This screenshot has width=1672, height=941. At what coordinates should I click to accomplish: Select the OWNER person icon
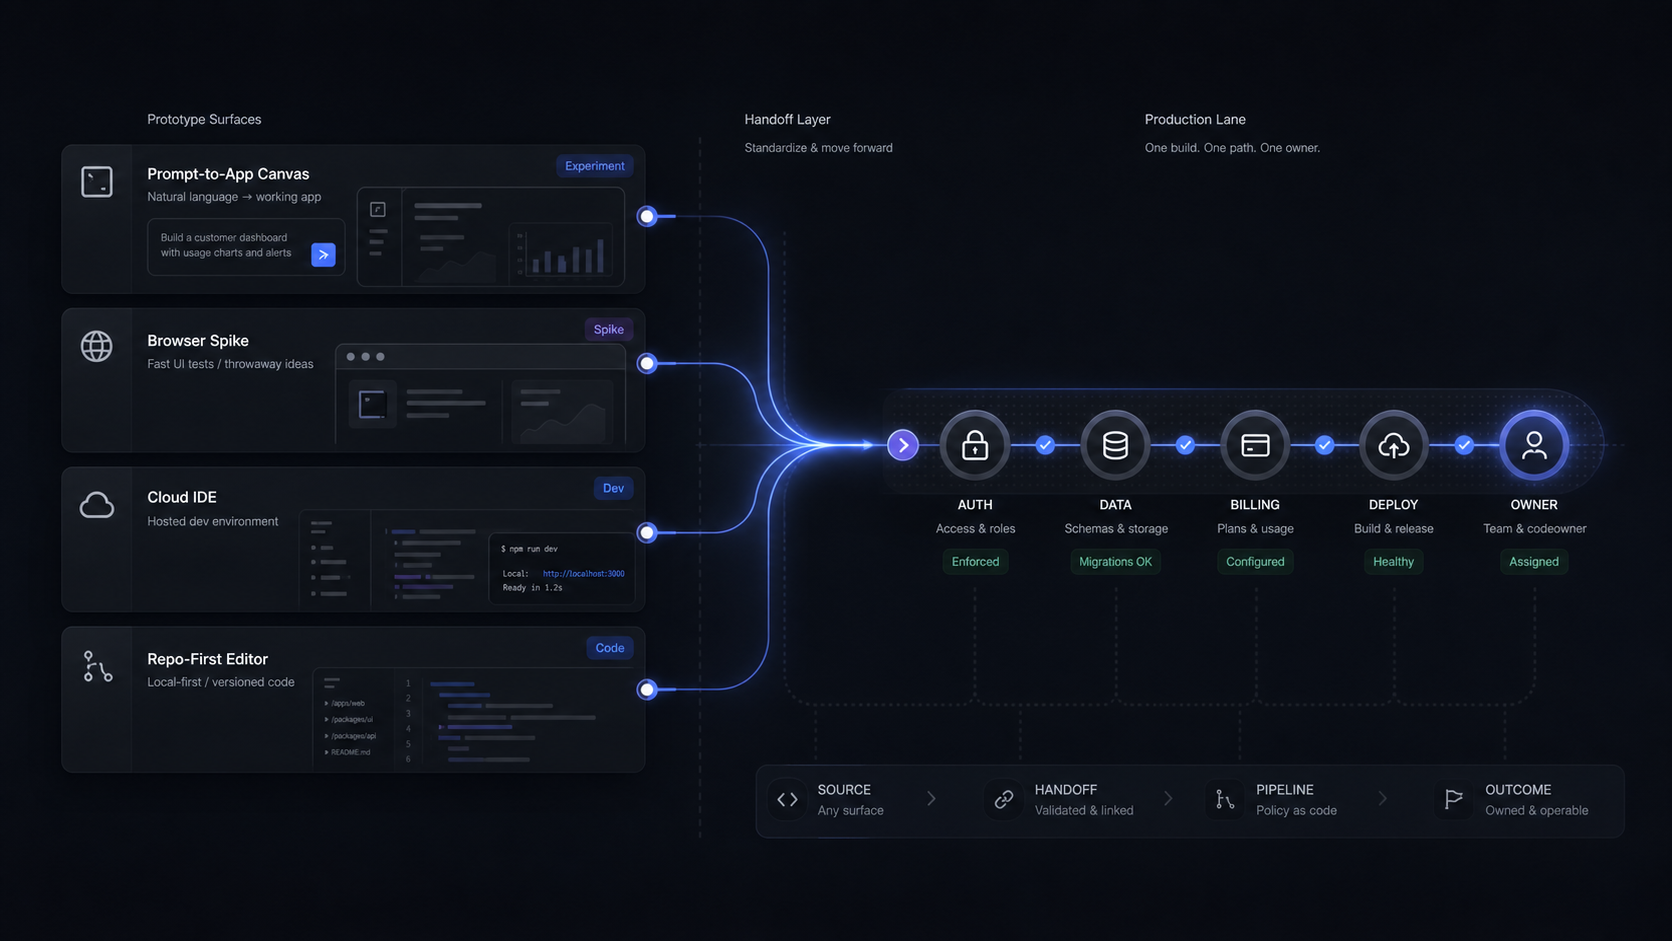(x=1534, y=445)
